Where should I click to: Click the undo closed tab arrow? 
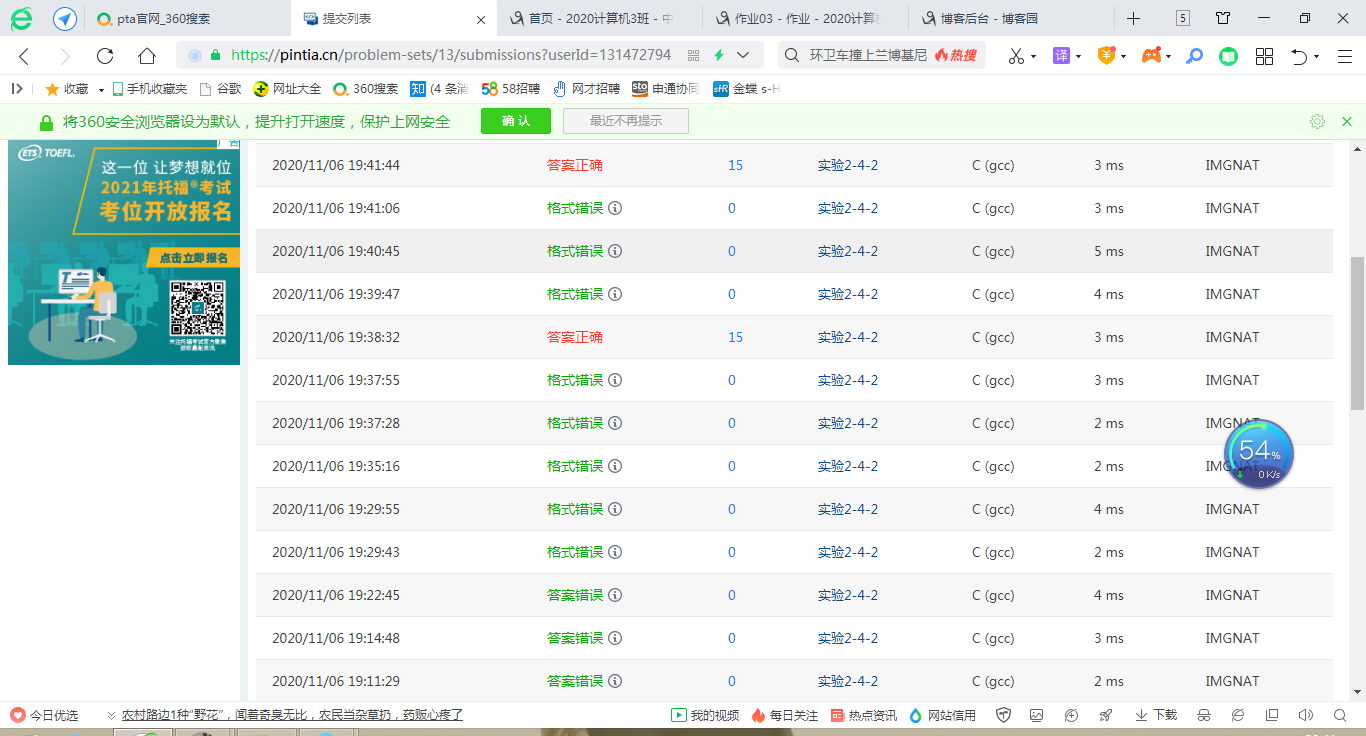click(1299, 56)
